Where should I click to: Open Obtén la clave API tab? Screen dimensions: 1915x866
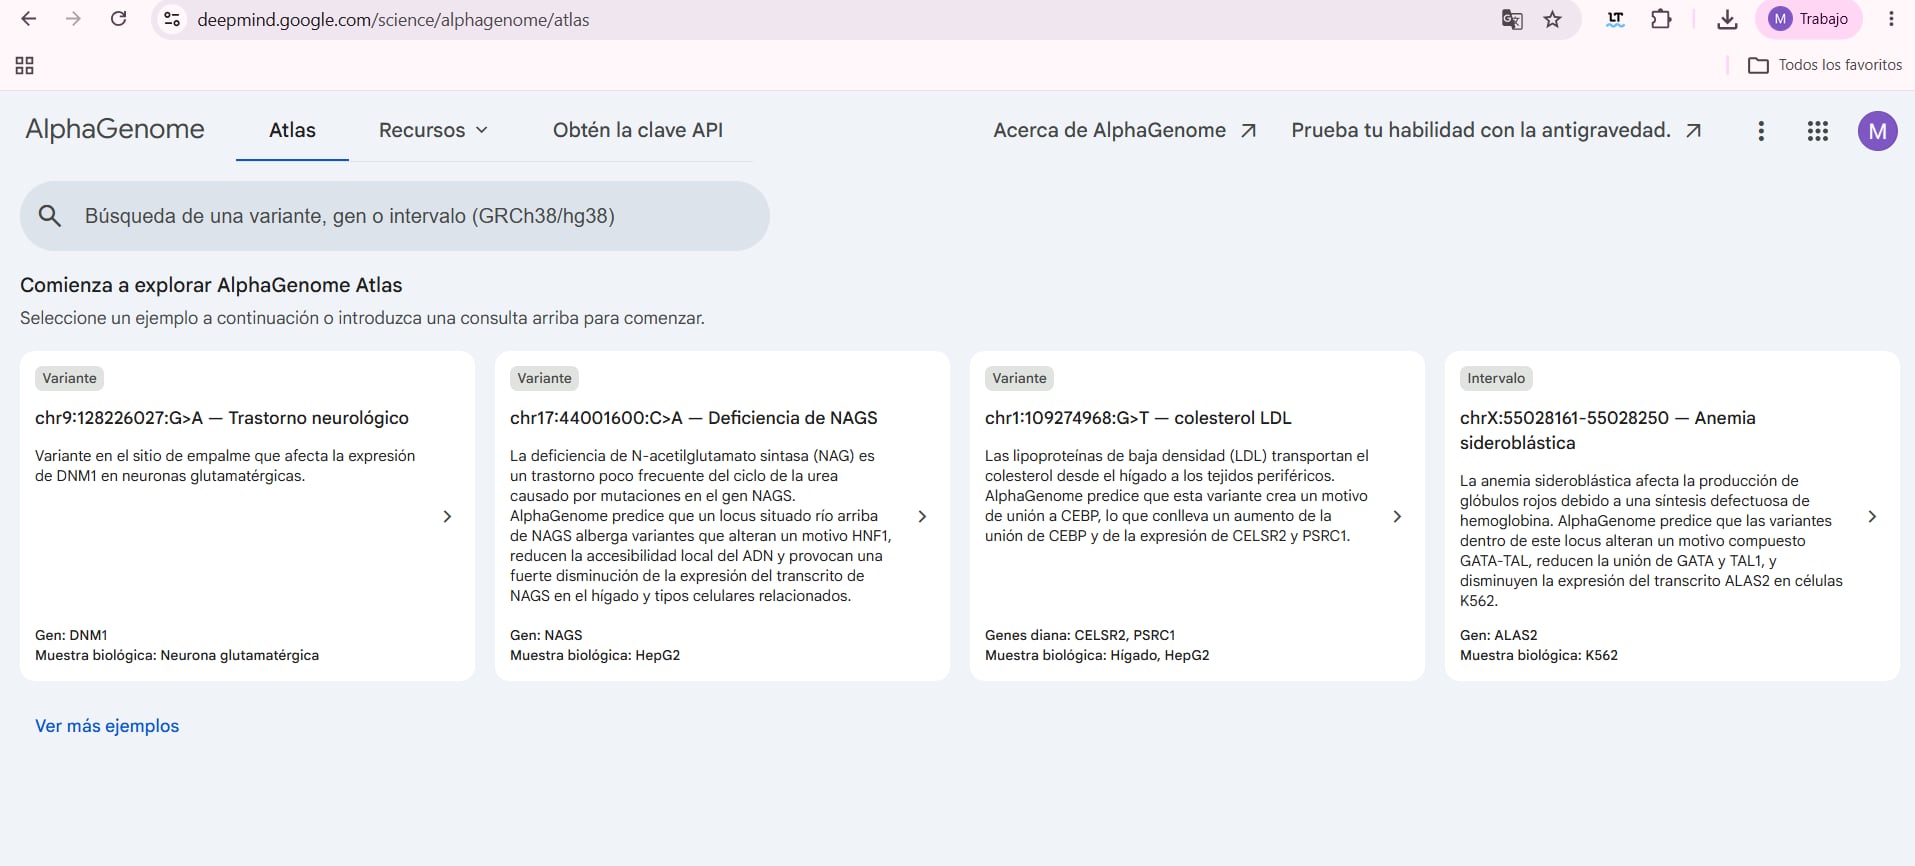638,130
